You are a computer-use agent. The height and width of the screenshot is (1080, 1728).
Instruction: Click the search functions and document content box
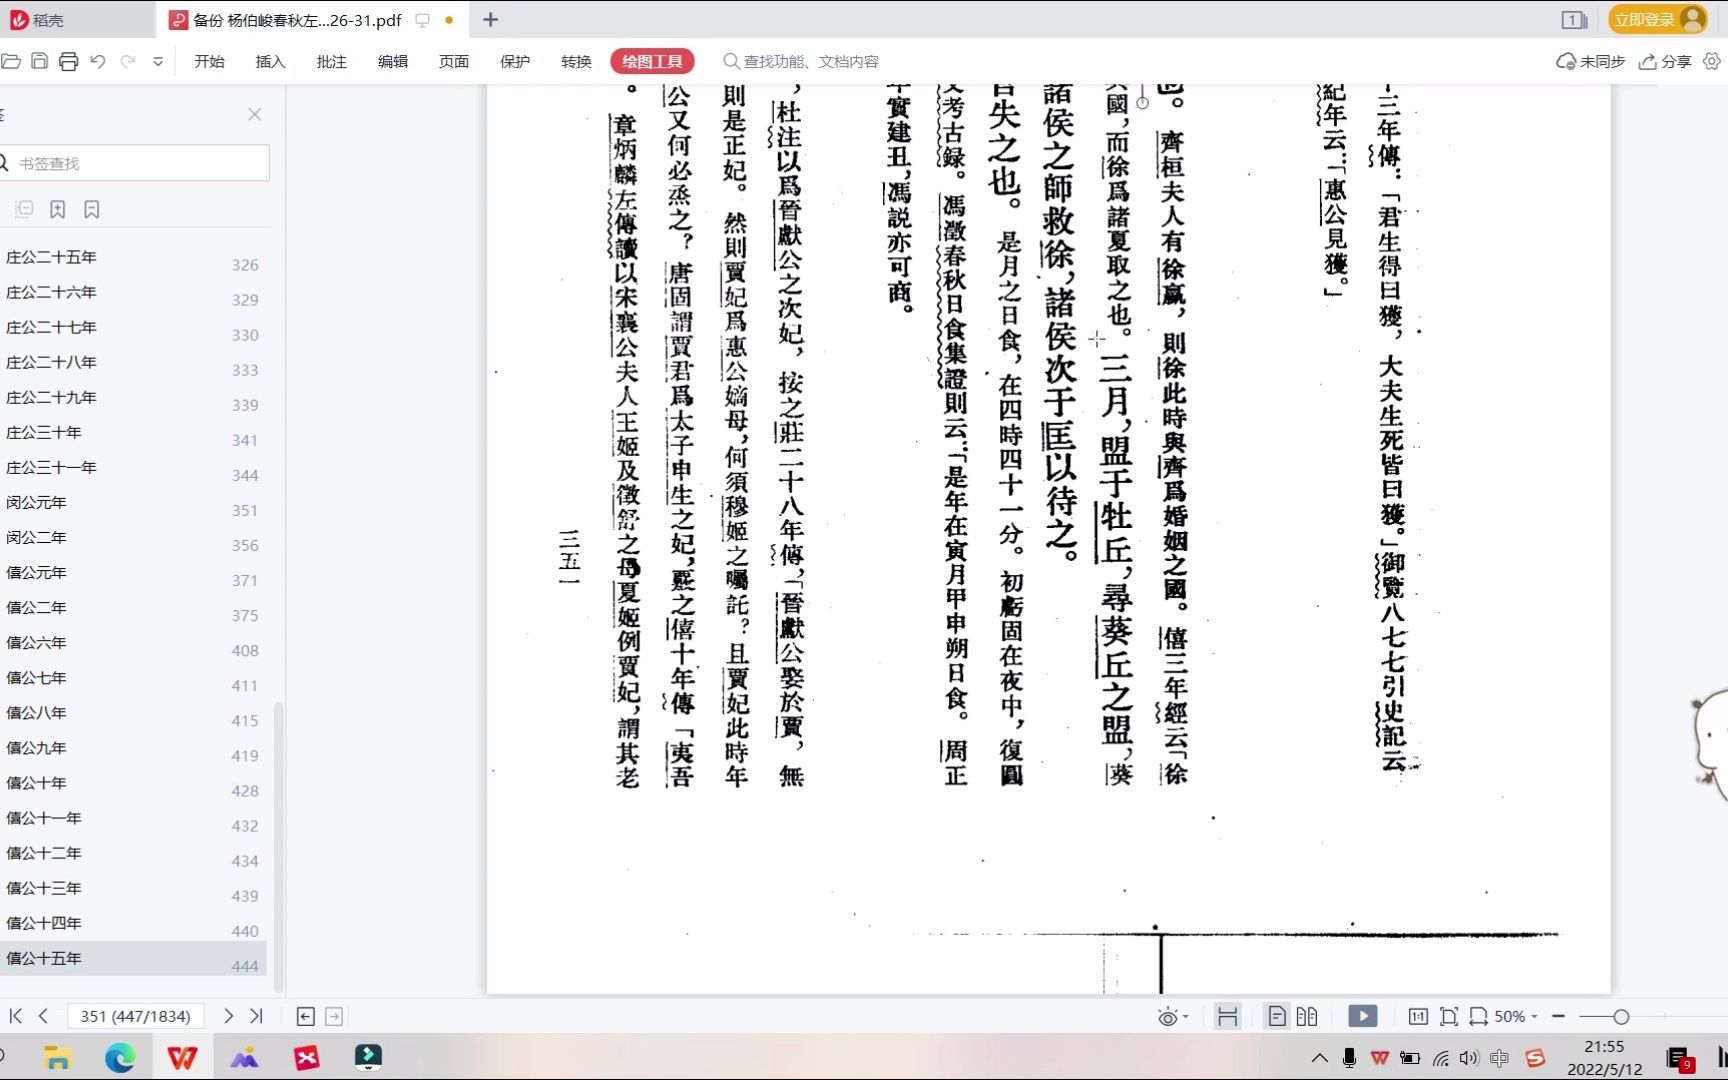801,61
